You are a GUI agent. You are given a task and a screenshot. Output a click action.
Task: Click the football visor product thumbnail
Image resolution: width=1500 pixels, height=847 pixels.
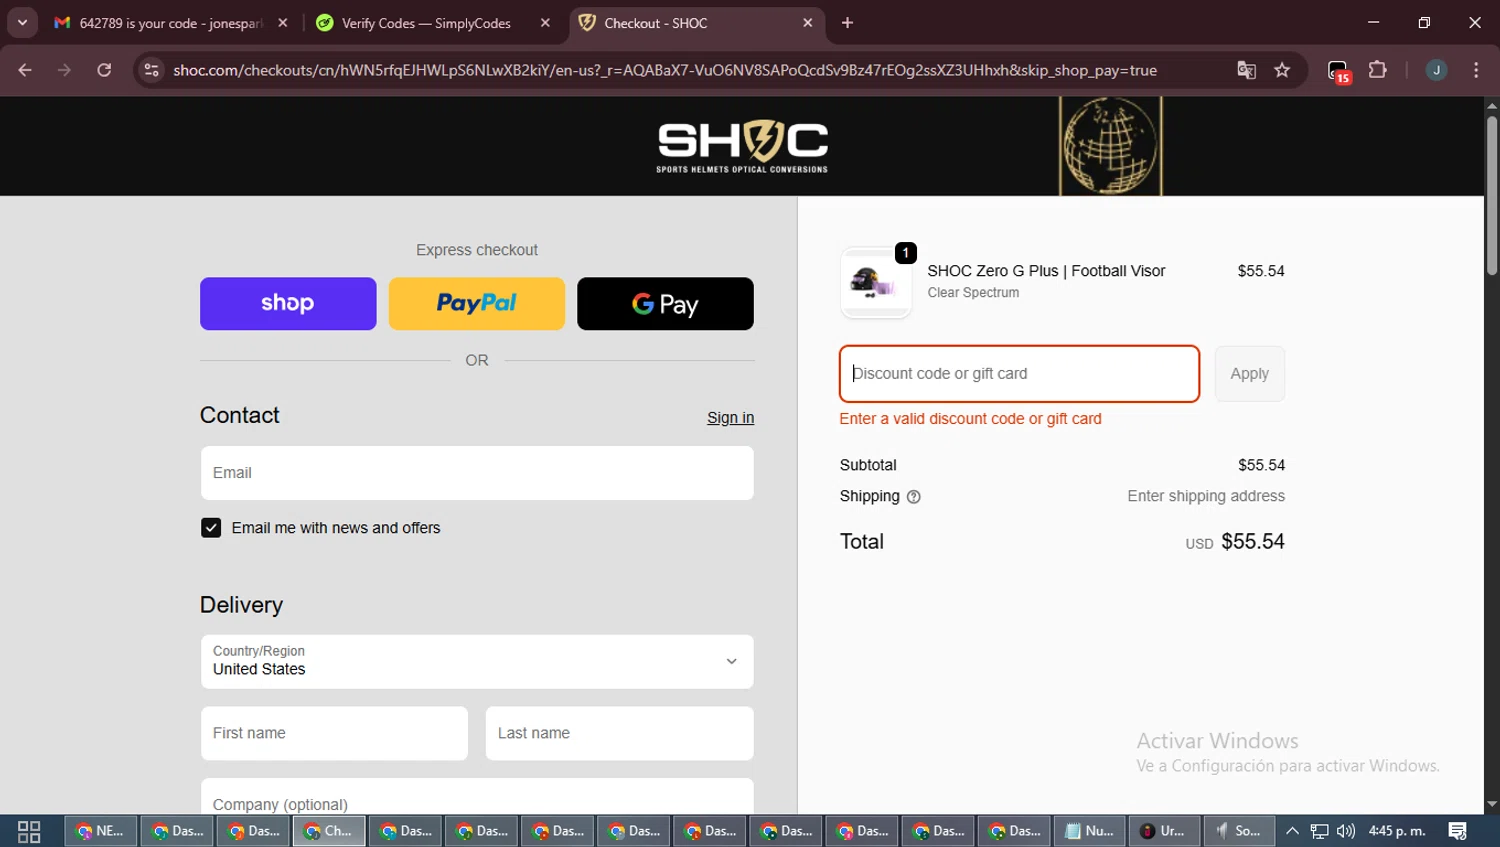tap(876, 283)
